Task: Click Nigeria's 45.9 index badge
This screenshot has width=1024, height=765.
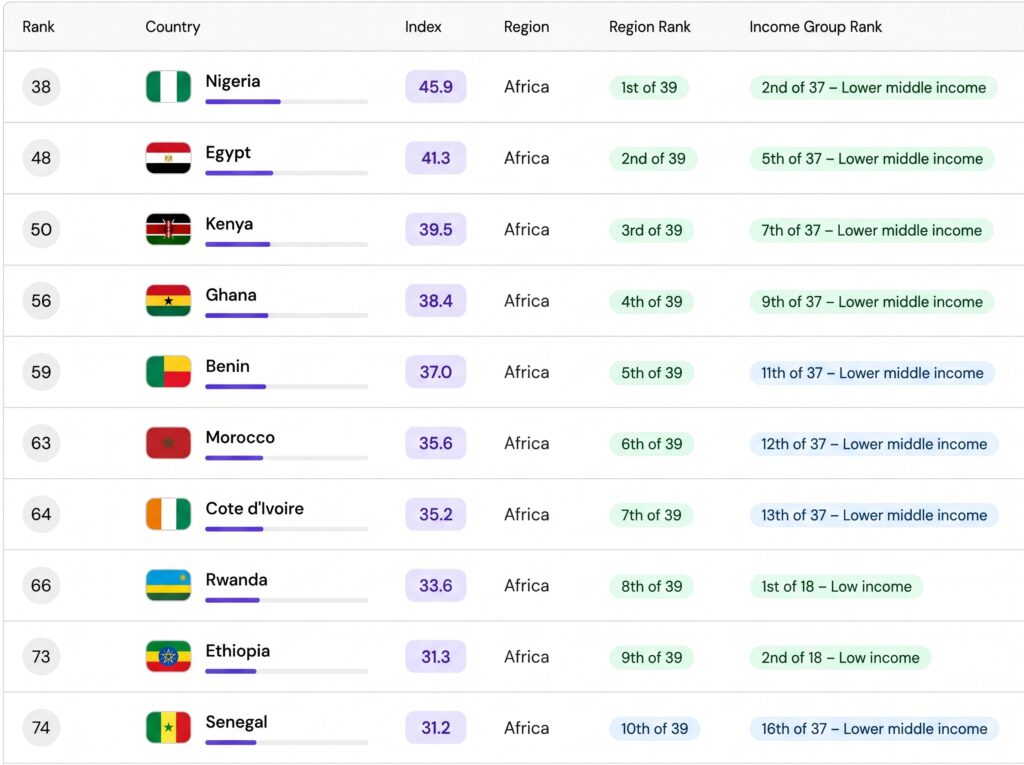Action: [436, 86]
